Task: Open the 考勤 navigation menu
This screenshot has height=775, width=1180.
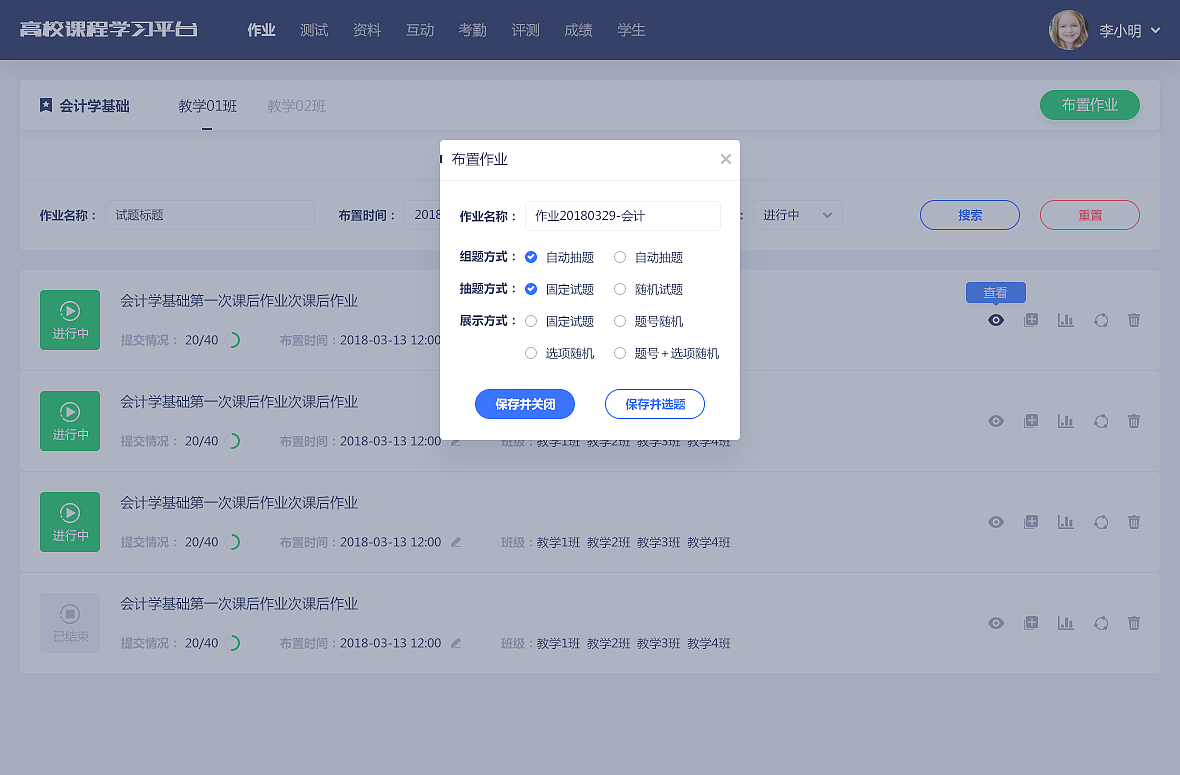Action: tap(473, 30)
